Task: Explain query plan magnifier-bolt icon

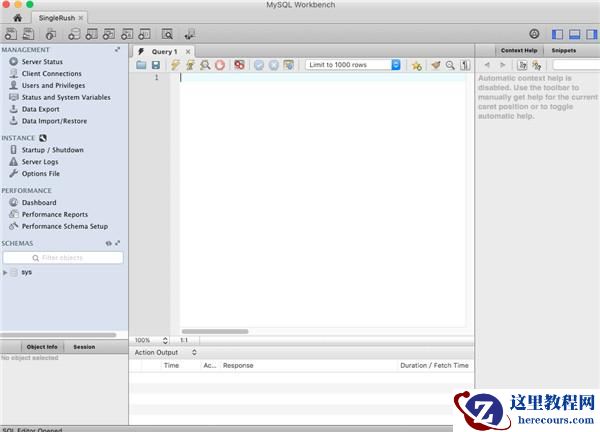Action: (205, 65)
